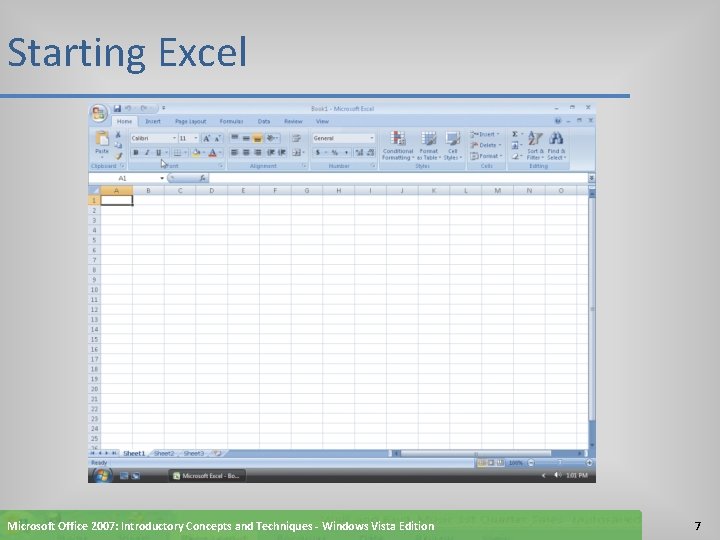Click the Decrease Decimal icon
Screen dimensions: 720x540
pos(370,152)
